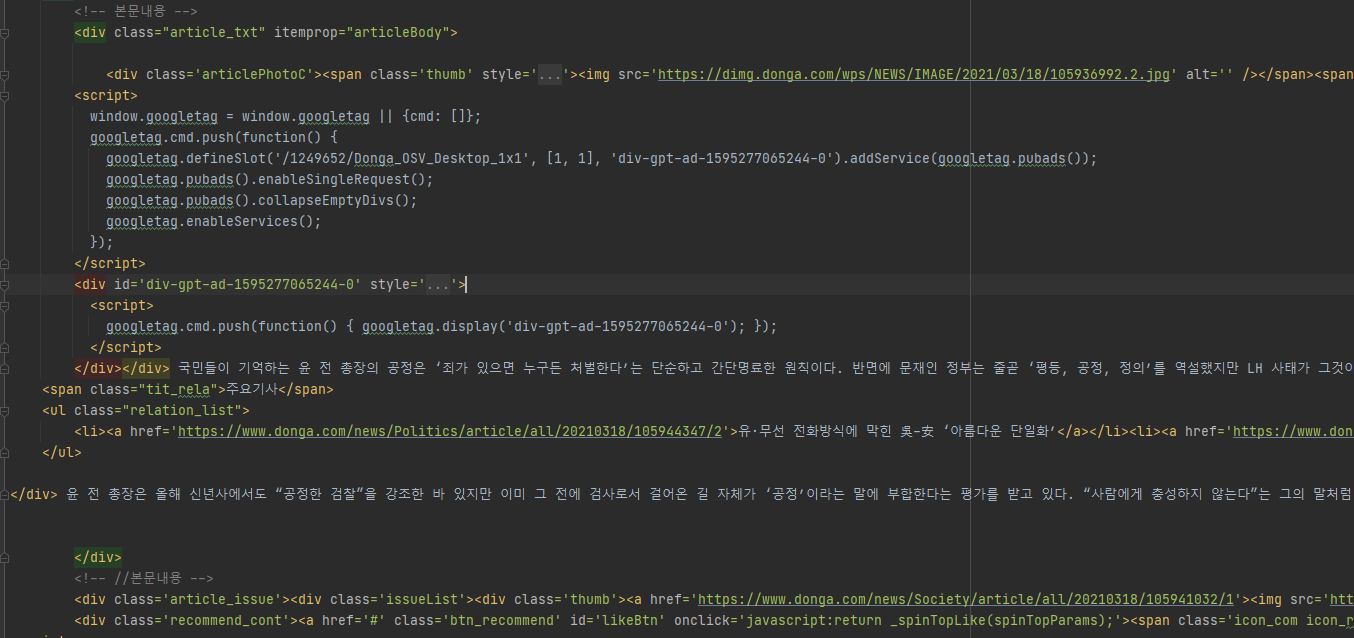
Task: Collapse the article_txt div fold marker
Action: [5, 33]
